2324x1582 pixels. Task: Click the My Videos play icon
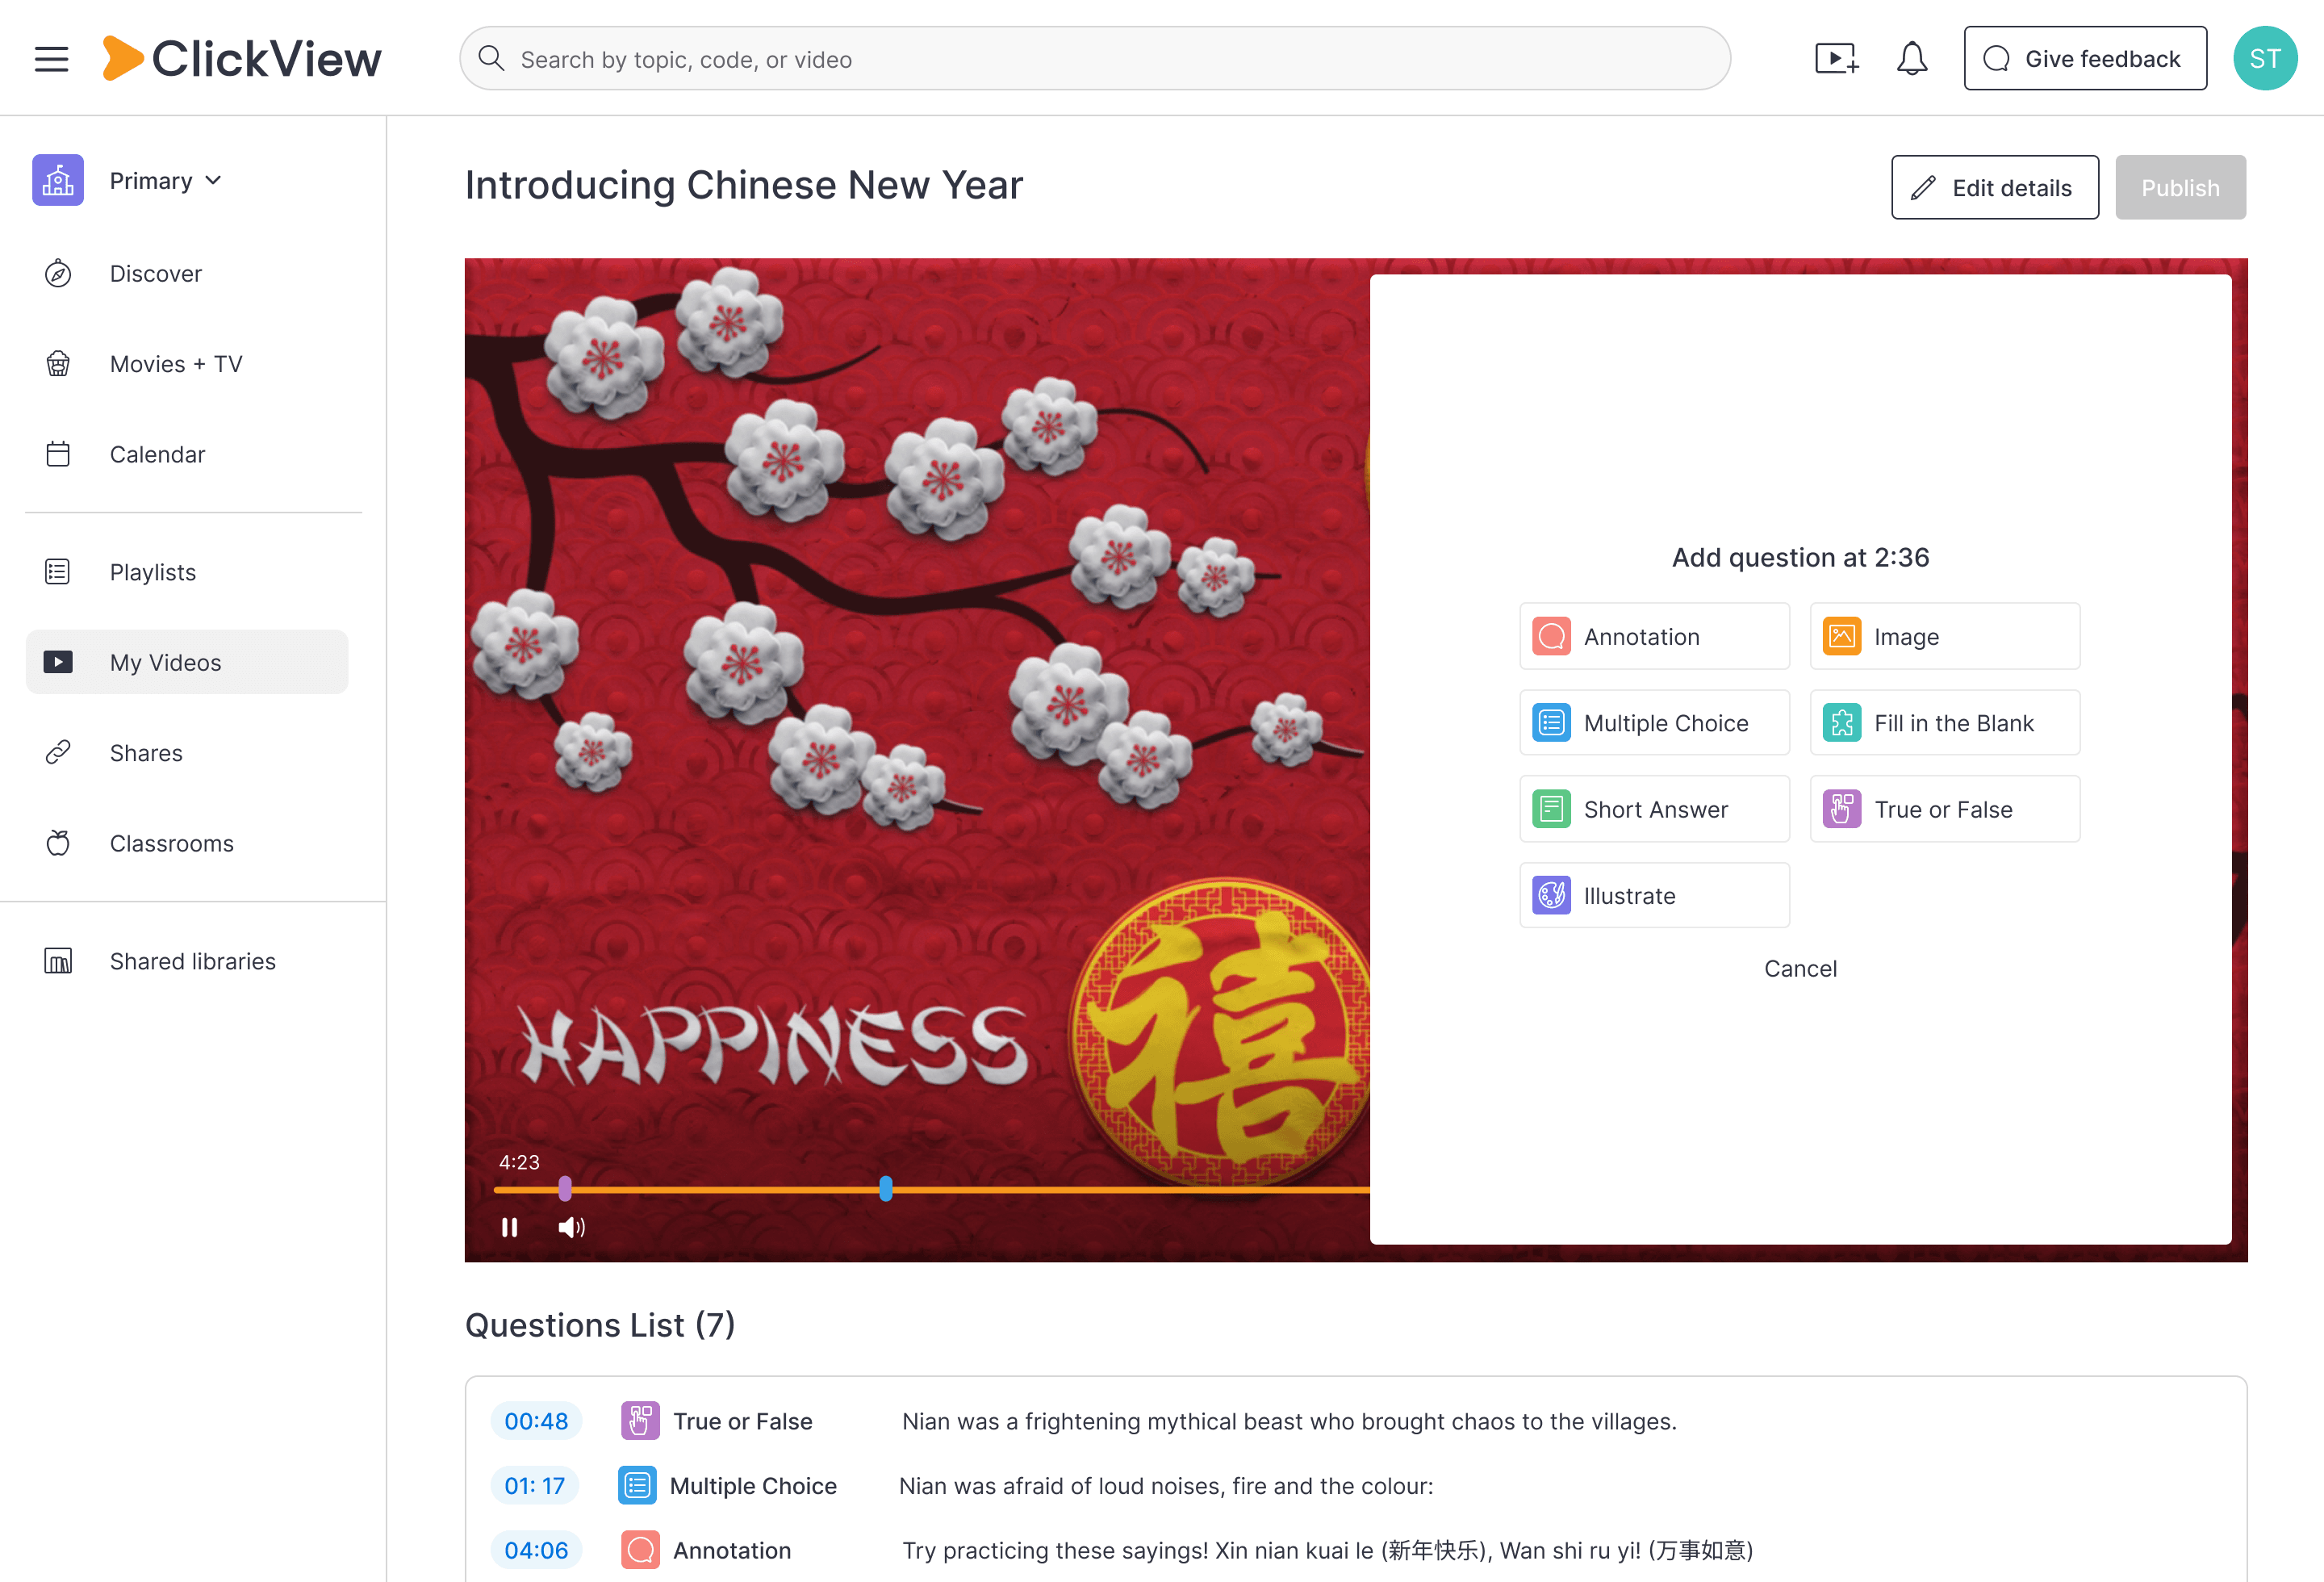[x=58, y=662]
